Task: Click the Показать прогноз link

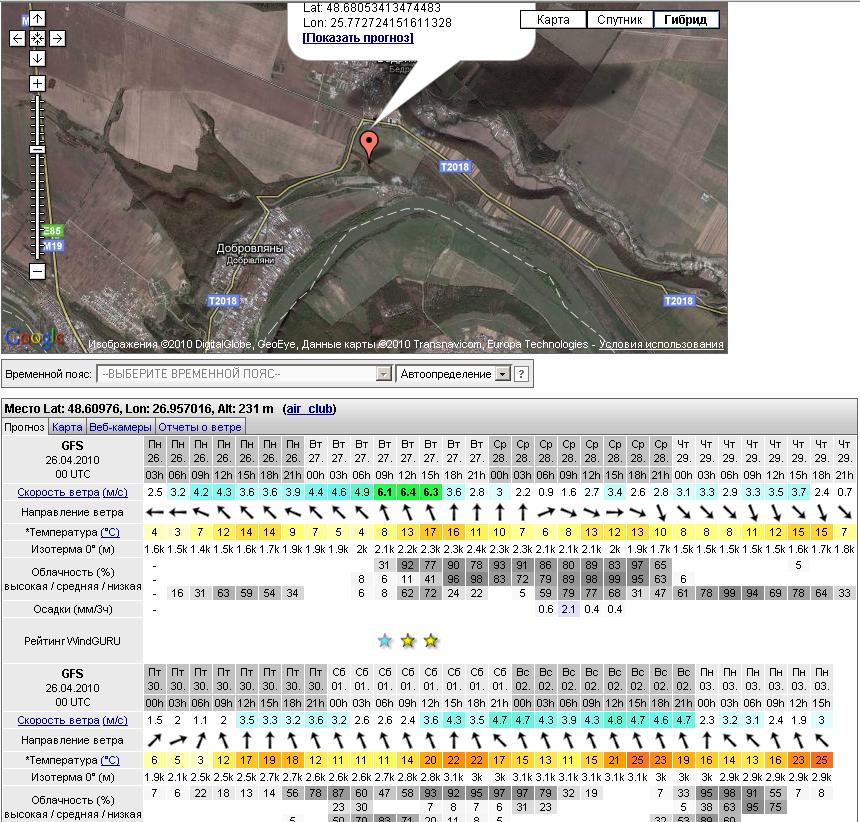Action: click(357, 38)
